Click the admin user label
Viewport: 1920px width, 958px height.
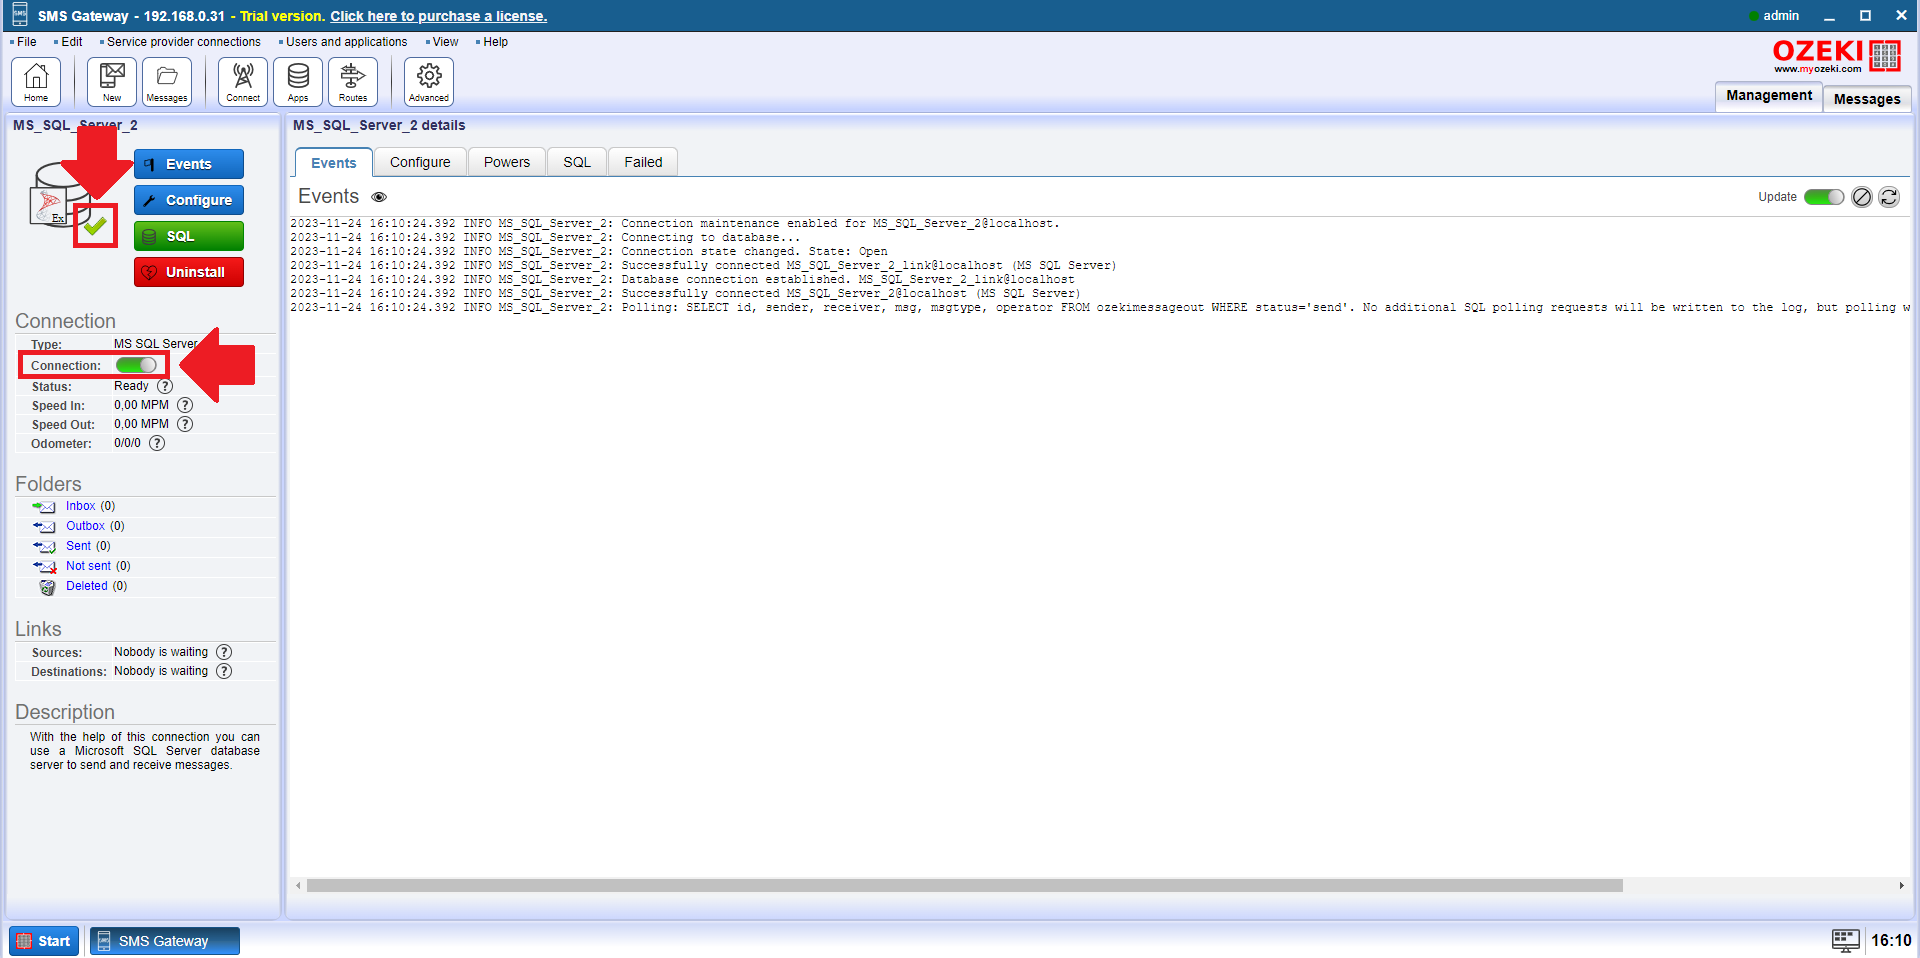[x=1780, y=16]
